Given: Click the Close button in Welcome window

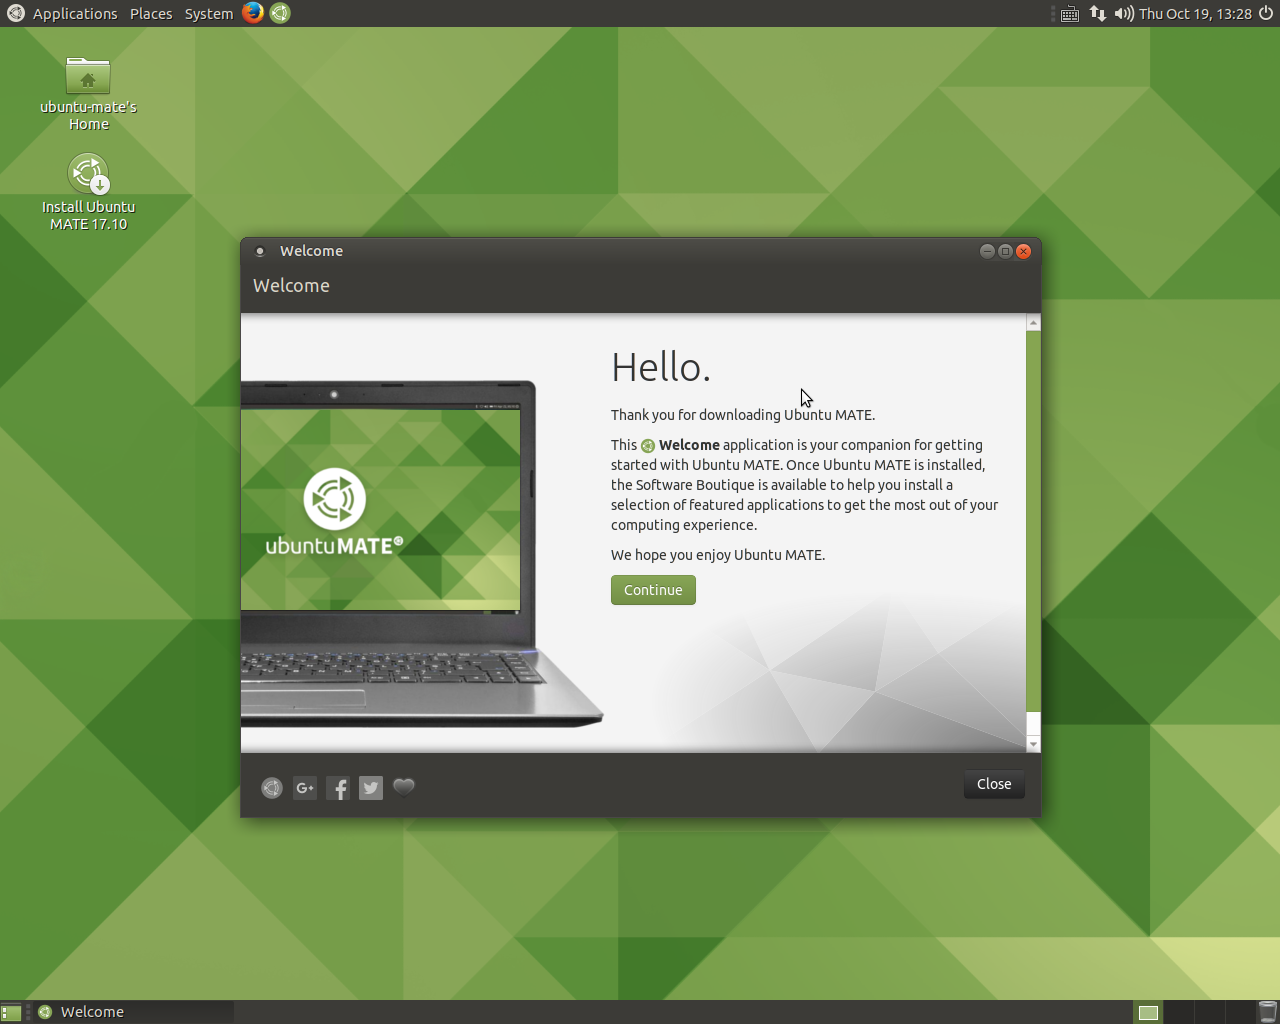Looking at the screenshot, I should [x=994, y=784].
